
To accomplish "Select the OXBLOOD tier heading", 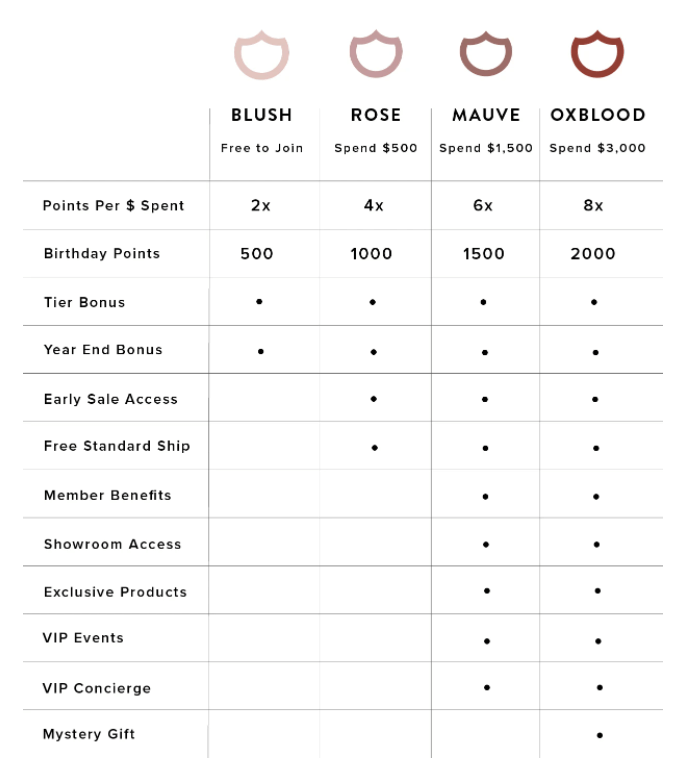I will coord(598,115).
